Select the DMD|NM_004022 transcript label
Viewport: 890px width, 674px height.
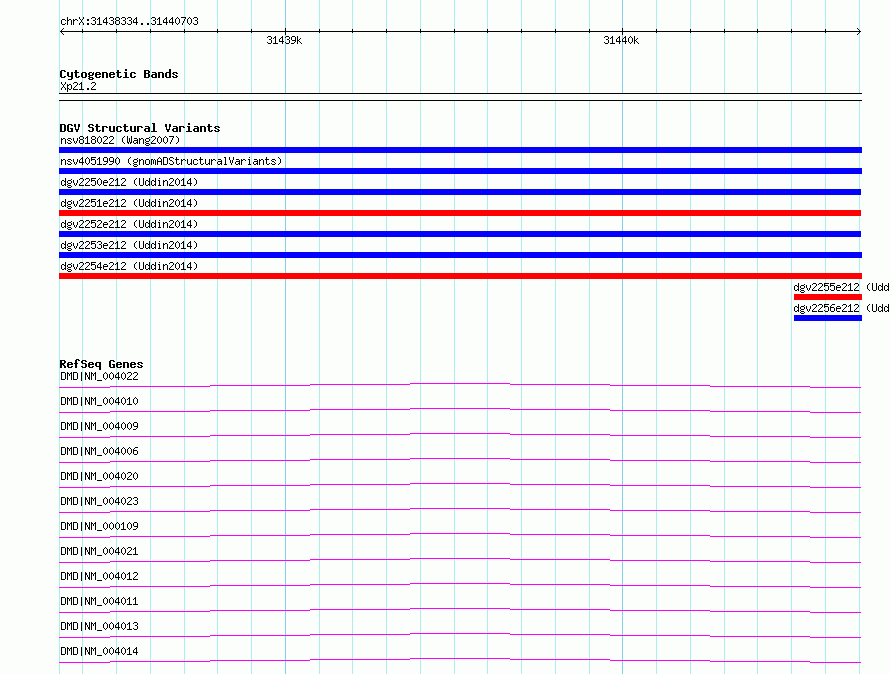pyautogui.click(x=99, y=376)
